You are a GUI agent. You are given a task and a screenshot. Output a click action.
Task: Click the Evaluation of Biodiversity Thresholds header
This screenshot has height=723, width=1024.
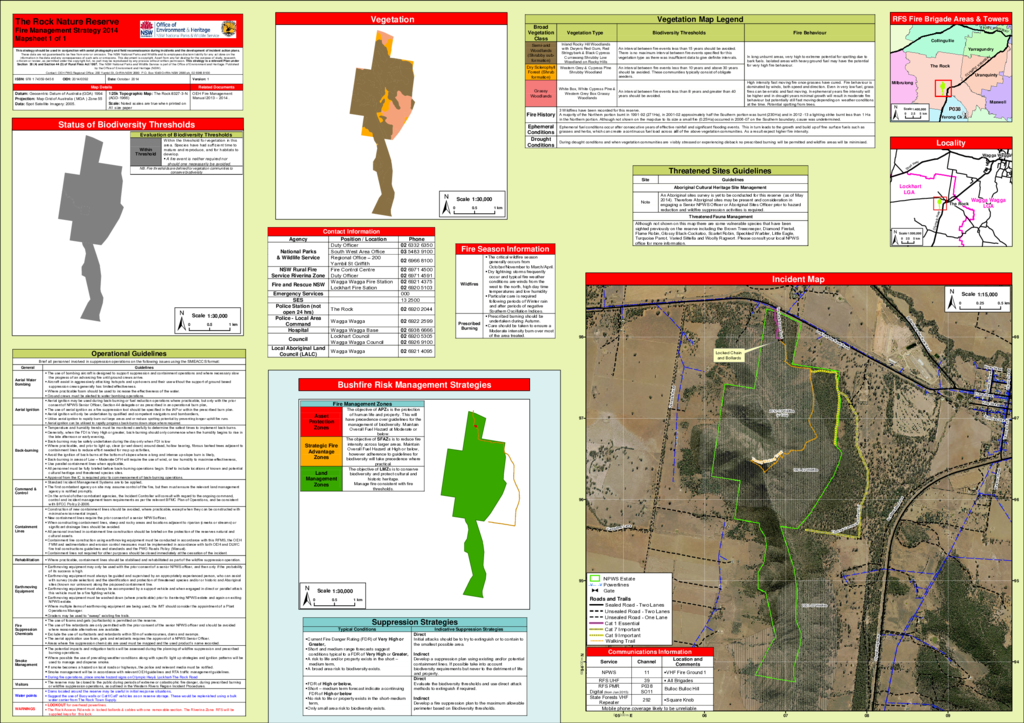(186, 135)
